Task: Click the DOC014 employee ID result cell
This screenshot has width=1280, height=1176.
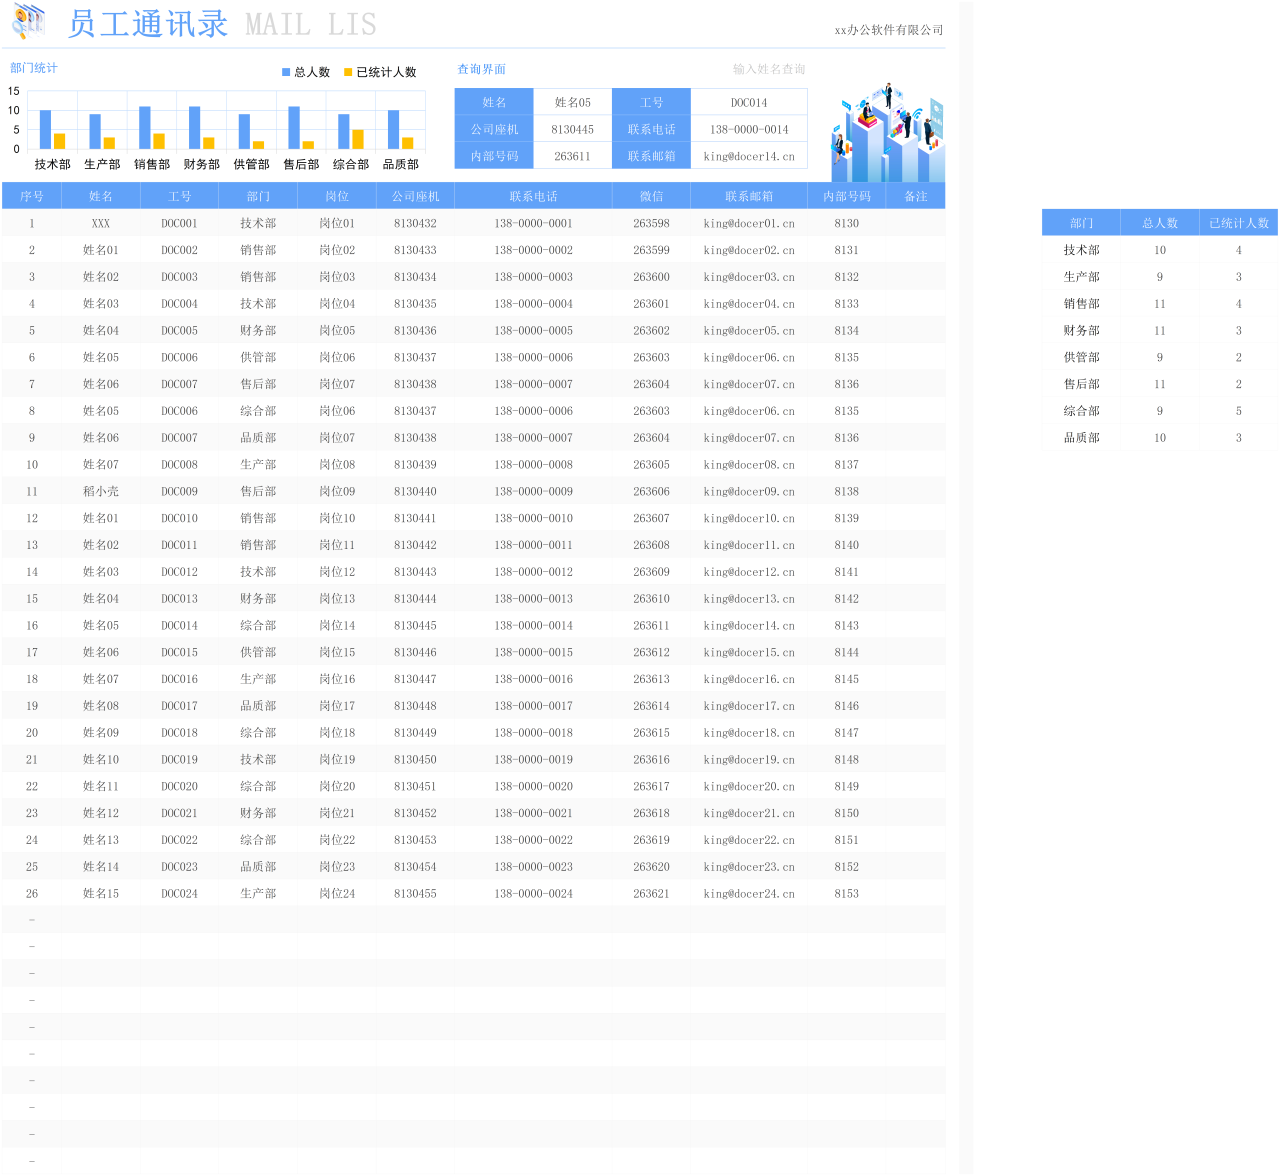Action: 749,102
